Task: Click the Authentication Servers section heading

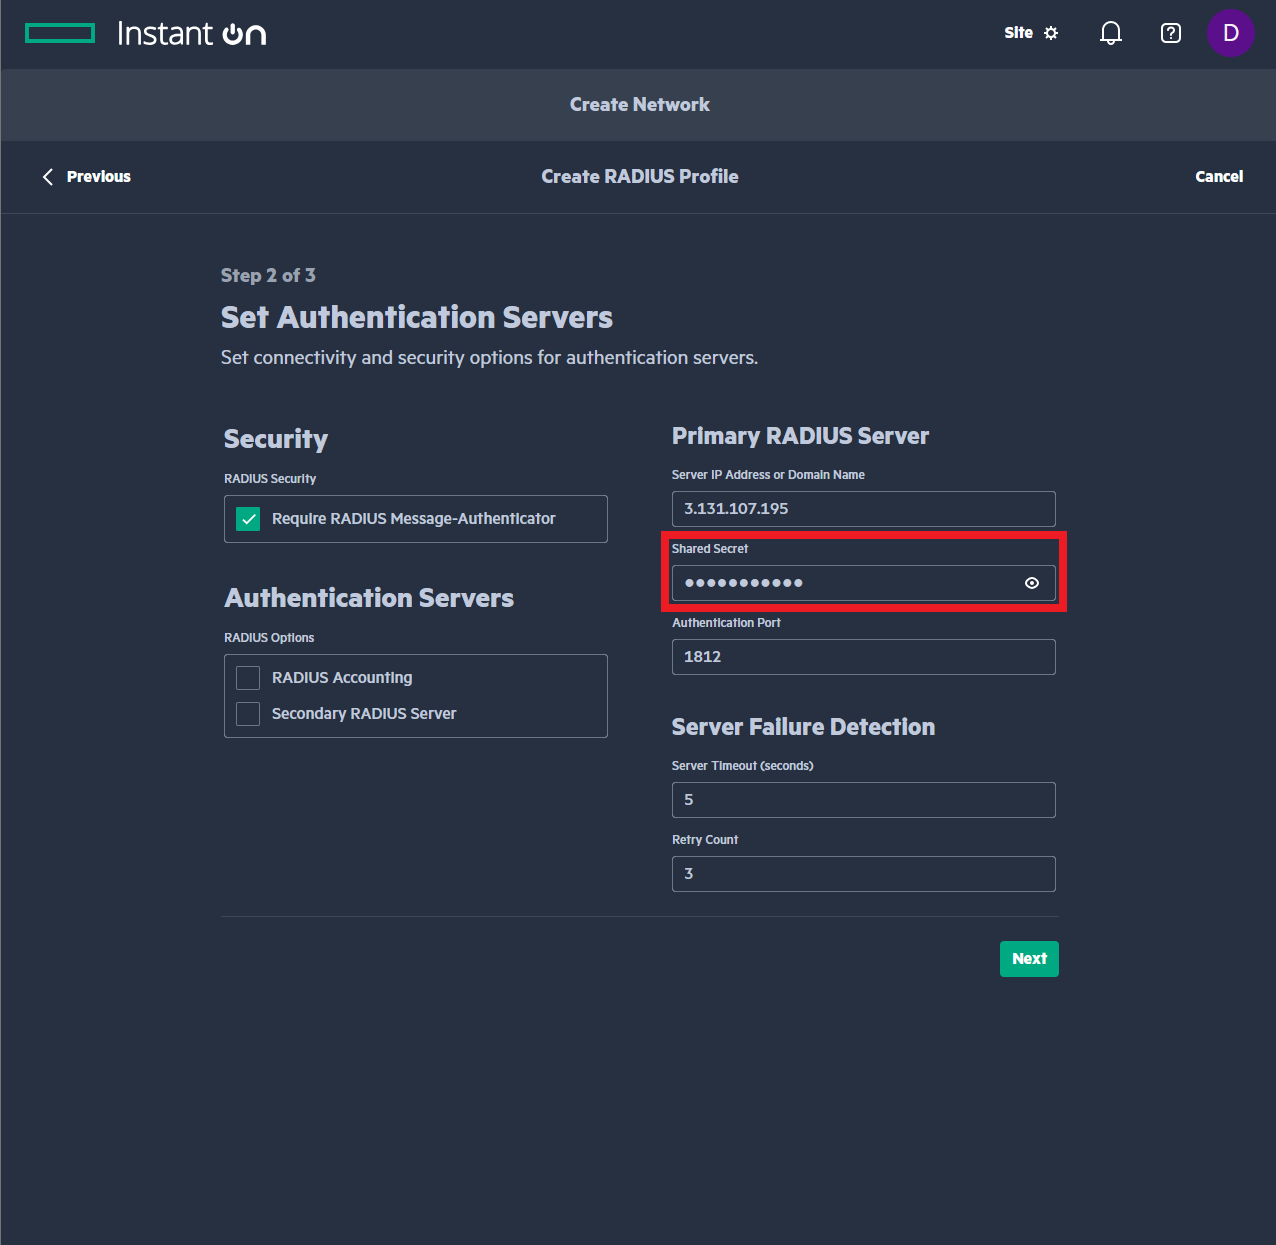Action: point(369,598)
